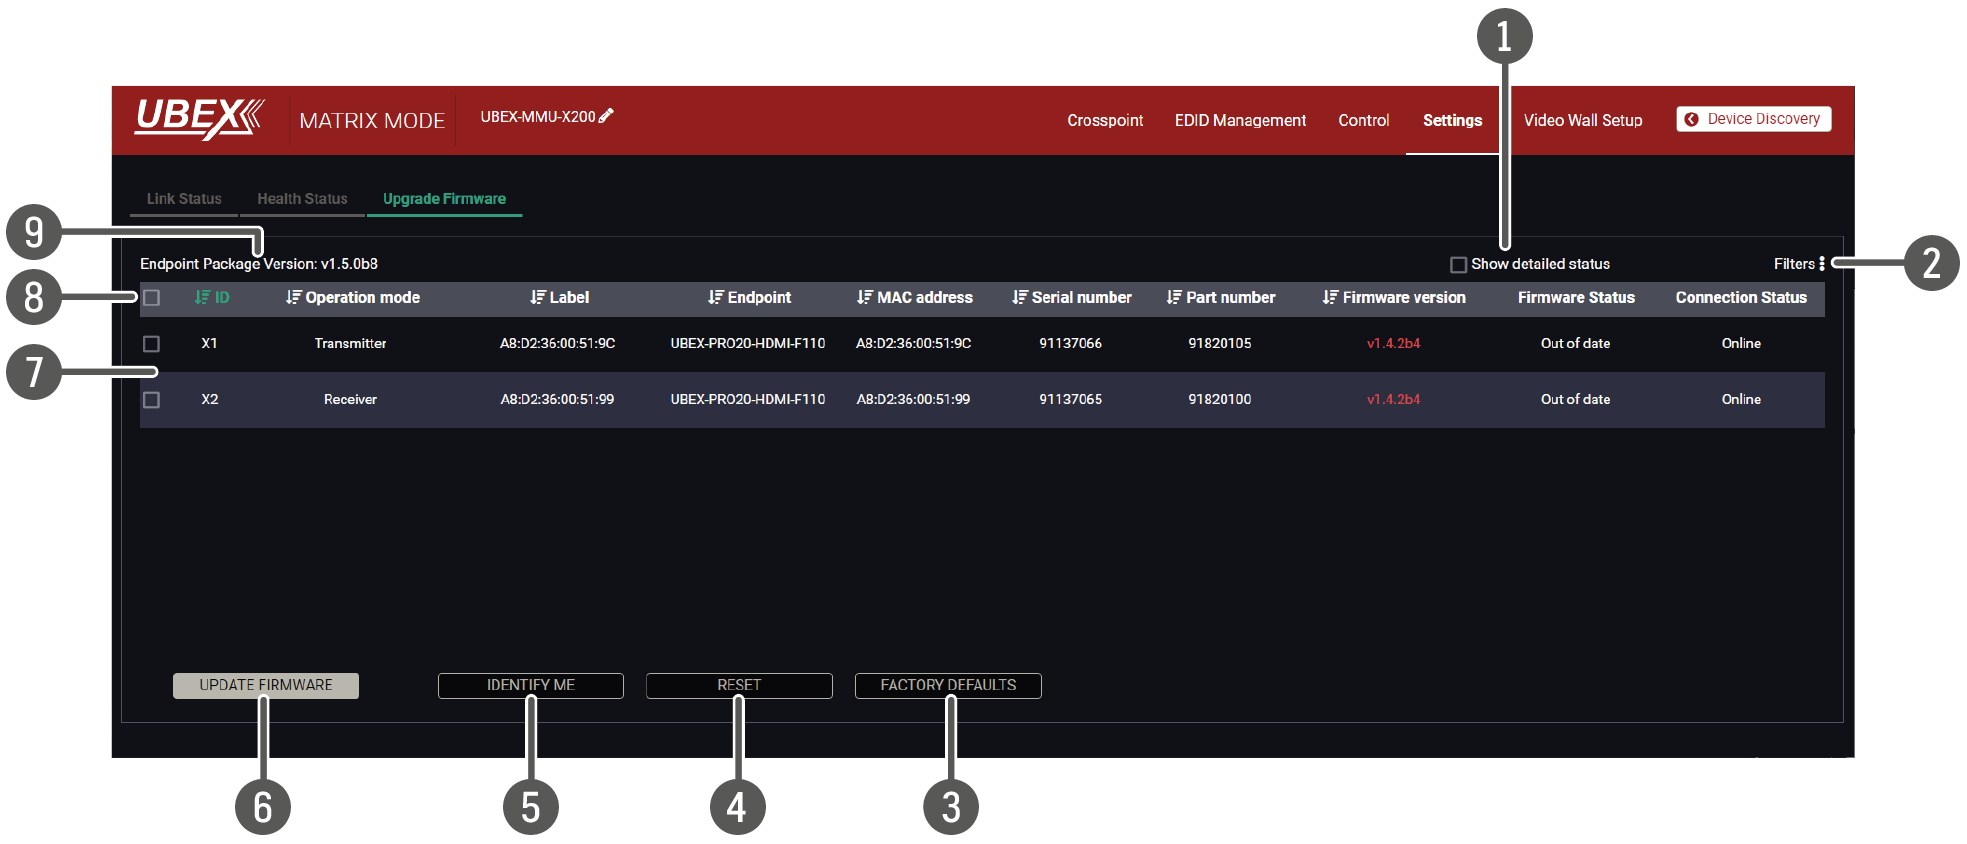
Task: Select the X2 Receiver row checkbox
Action: (x=151, y=400)
